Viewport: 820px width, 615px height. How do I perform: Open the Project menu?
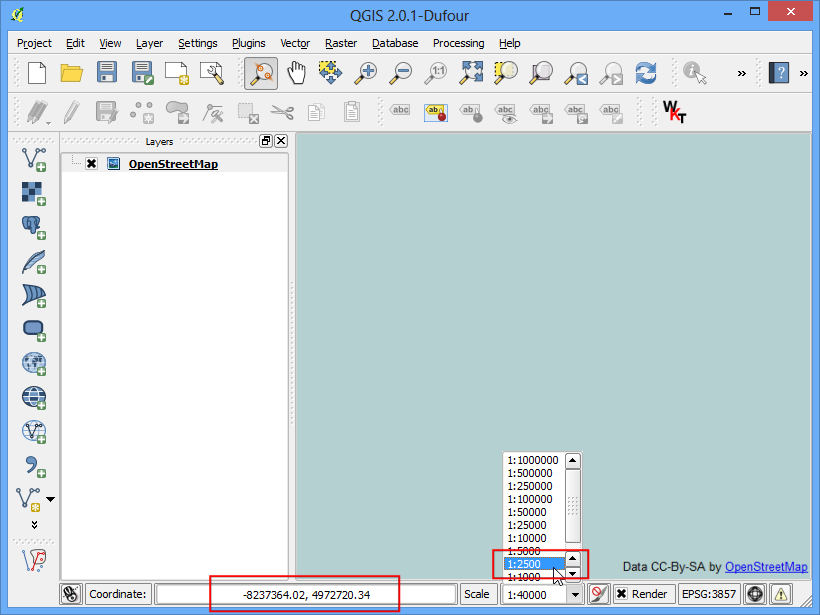click(x=34, y=43)
